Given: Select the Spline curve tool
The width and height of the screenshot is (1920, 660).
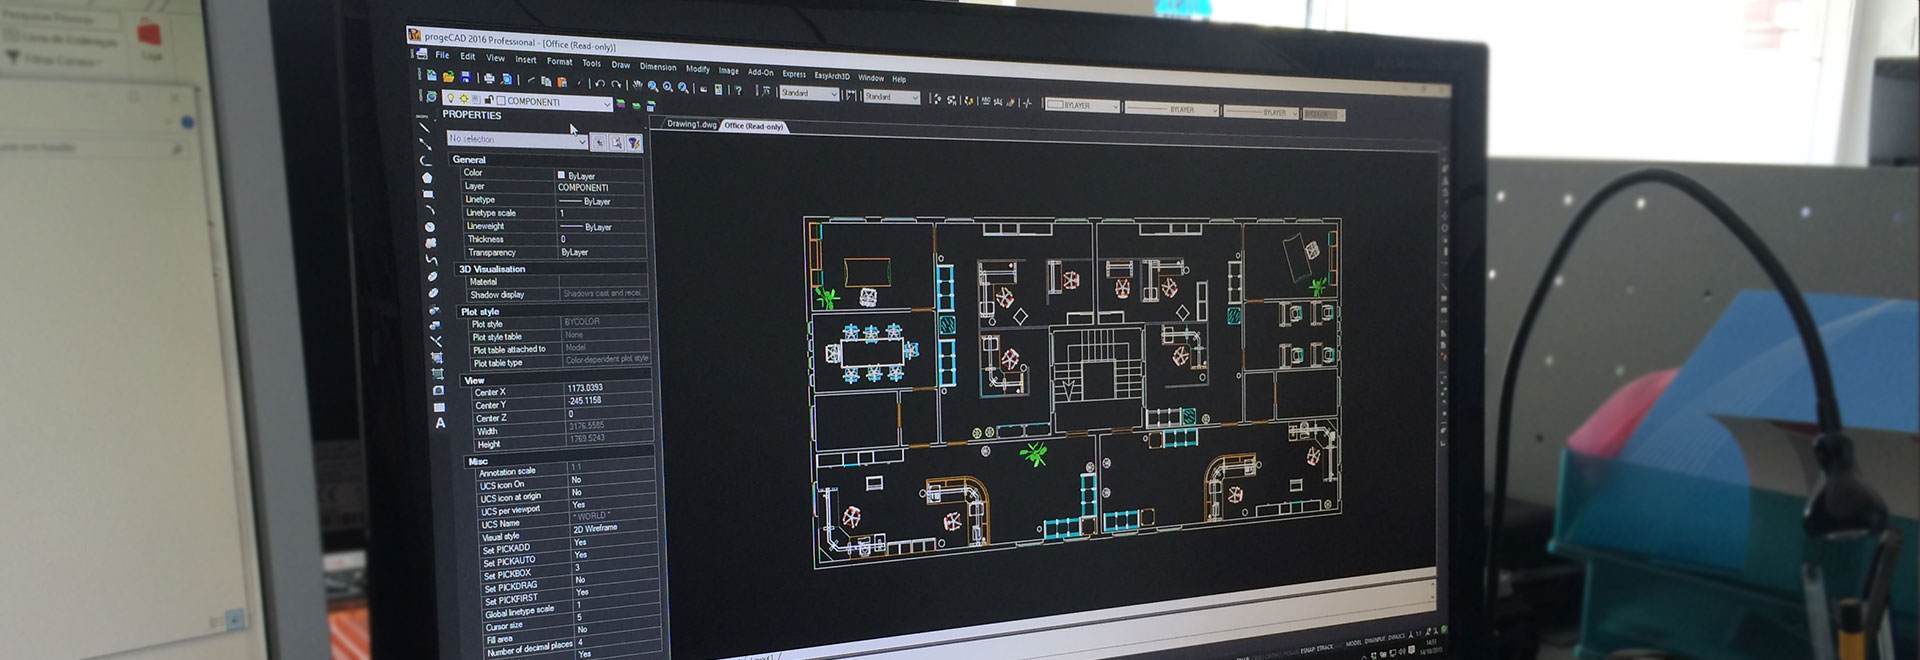Looking at the screenshot, I should tap(431, 260).
